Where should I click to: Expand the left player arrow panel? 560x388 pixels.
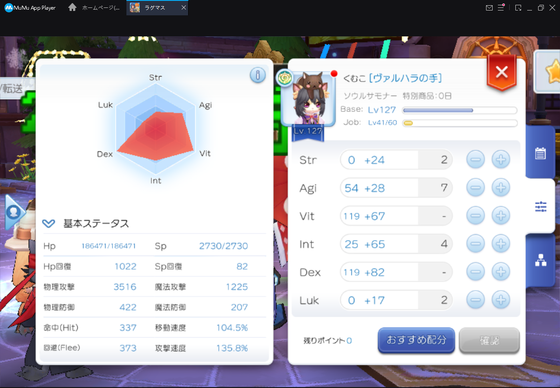(15, 213)
